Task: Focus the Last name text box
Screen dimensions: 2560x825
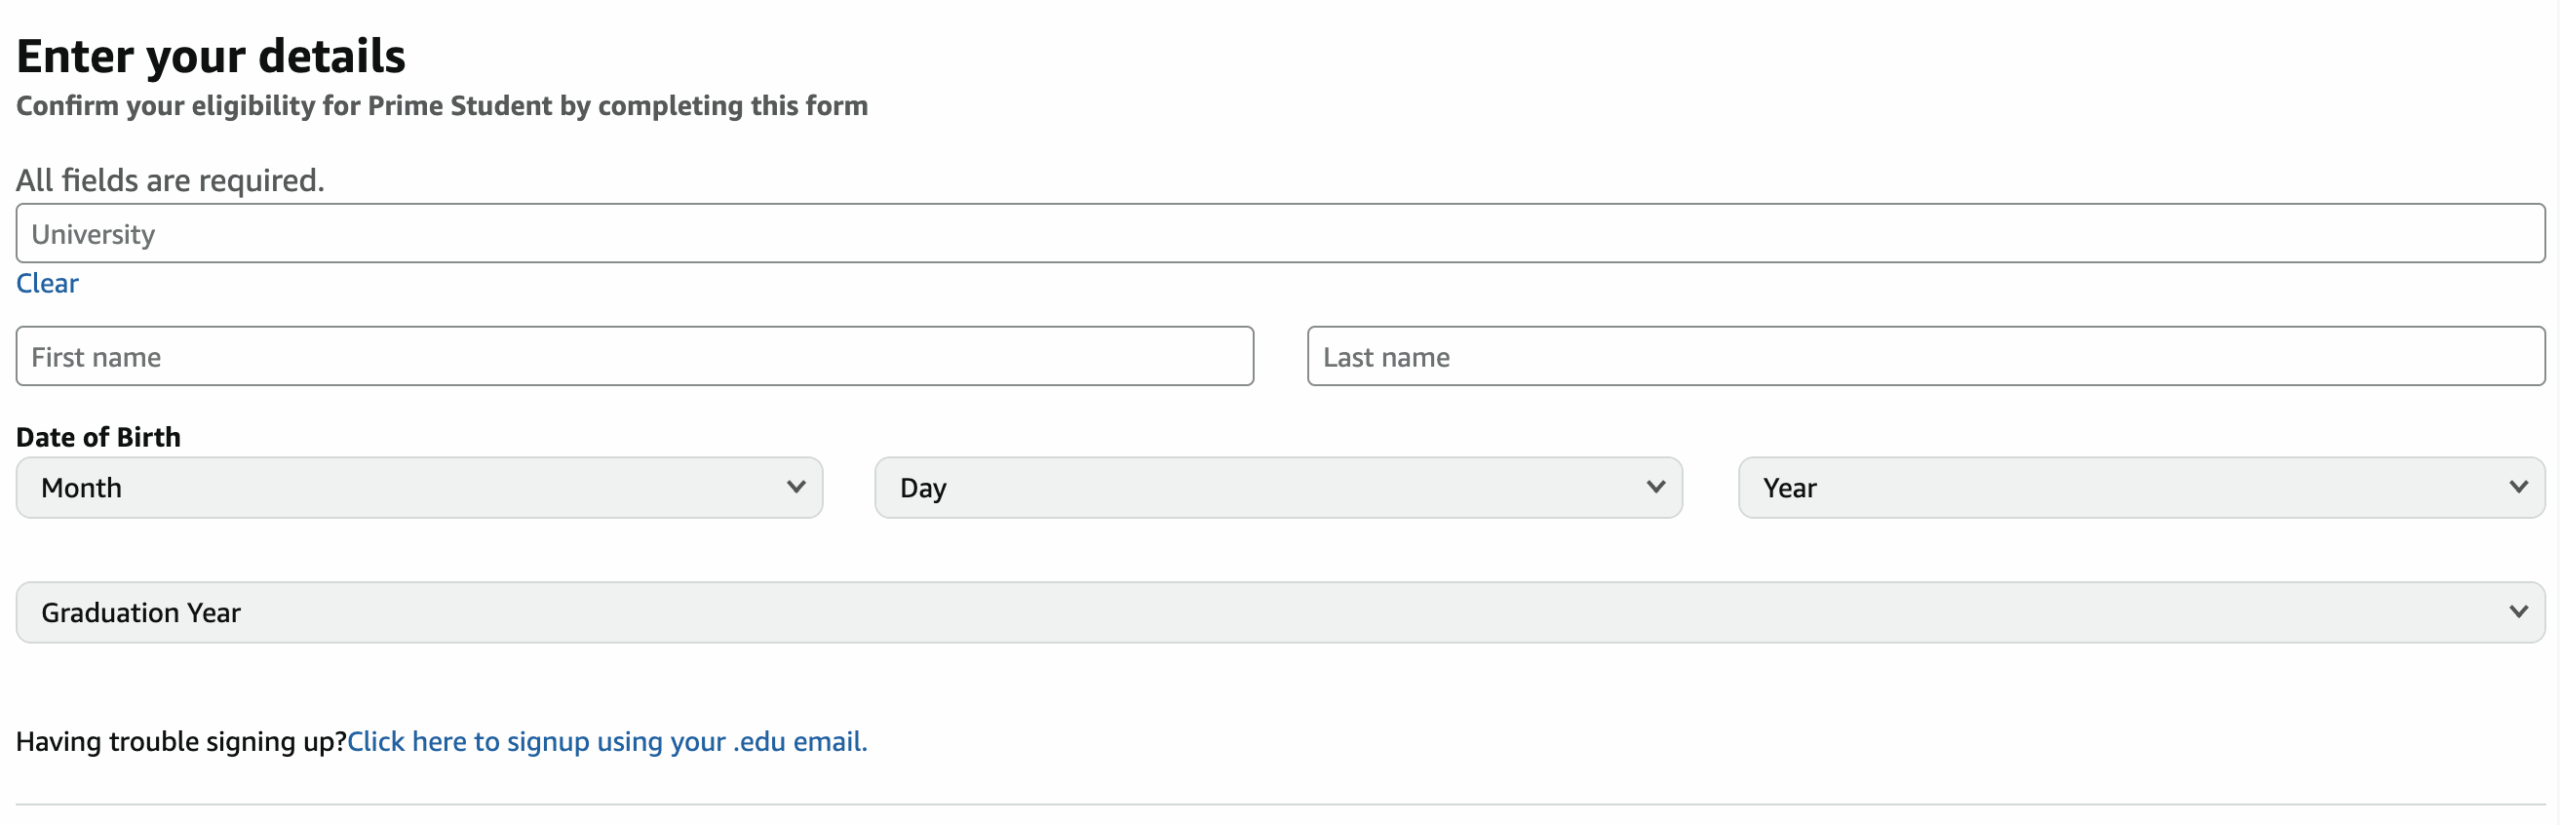Action: (x=1925, y=357)
